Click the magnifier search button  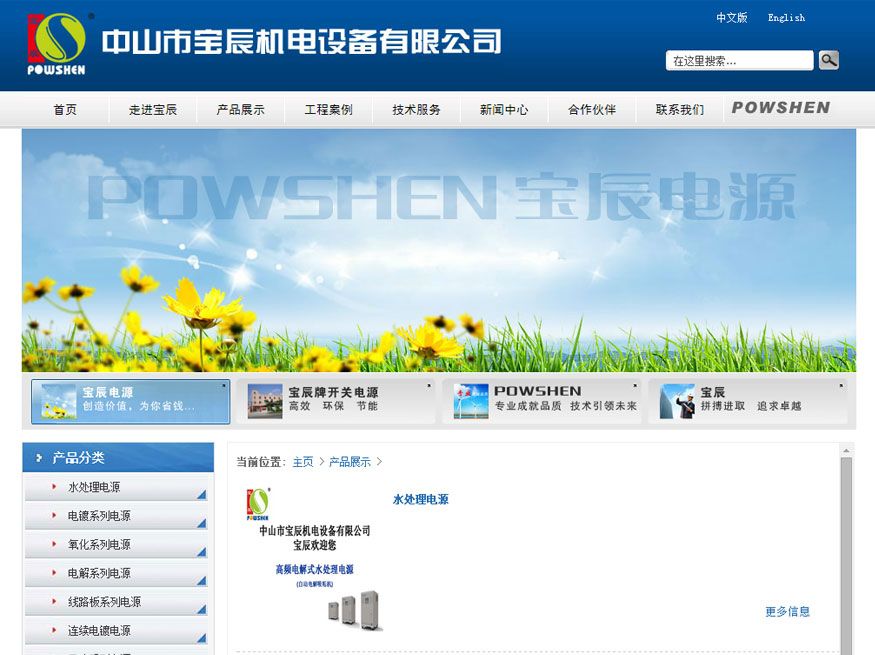click(829, 60)
